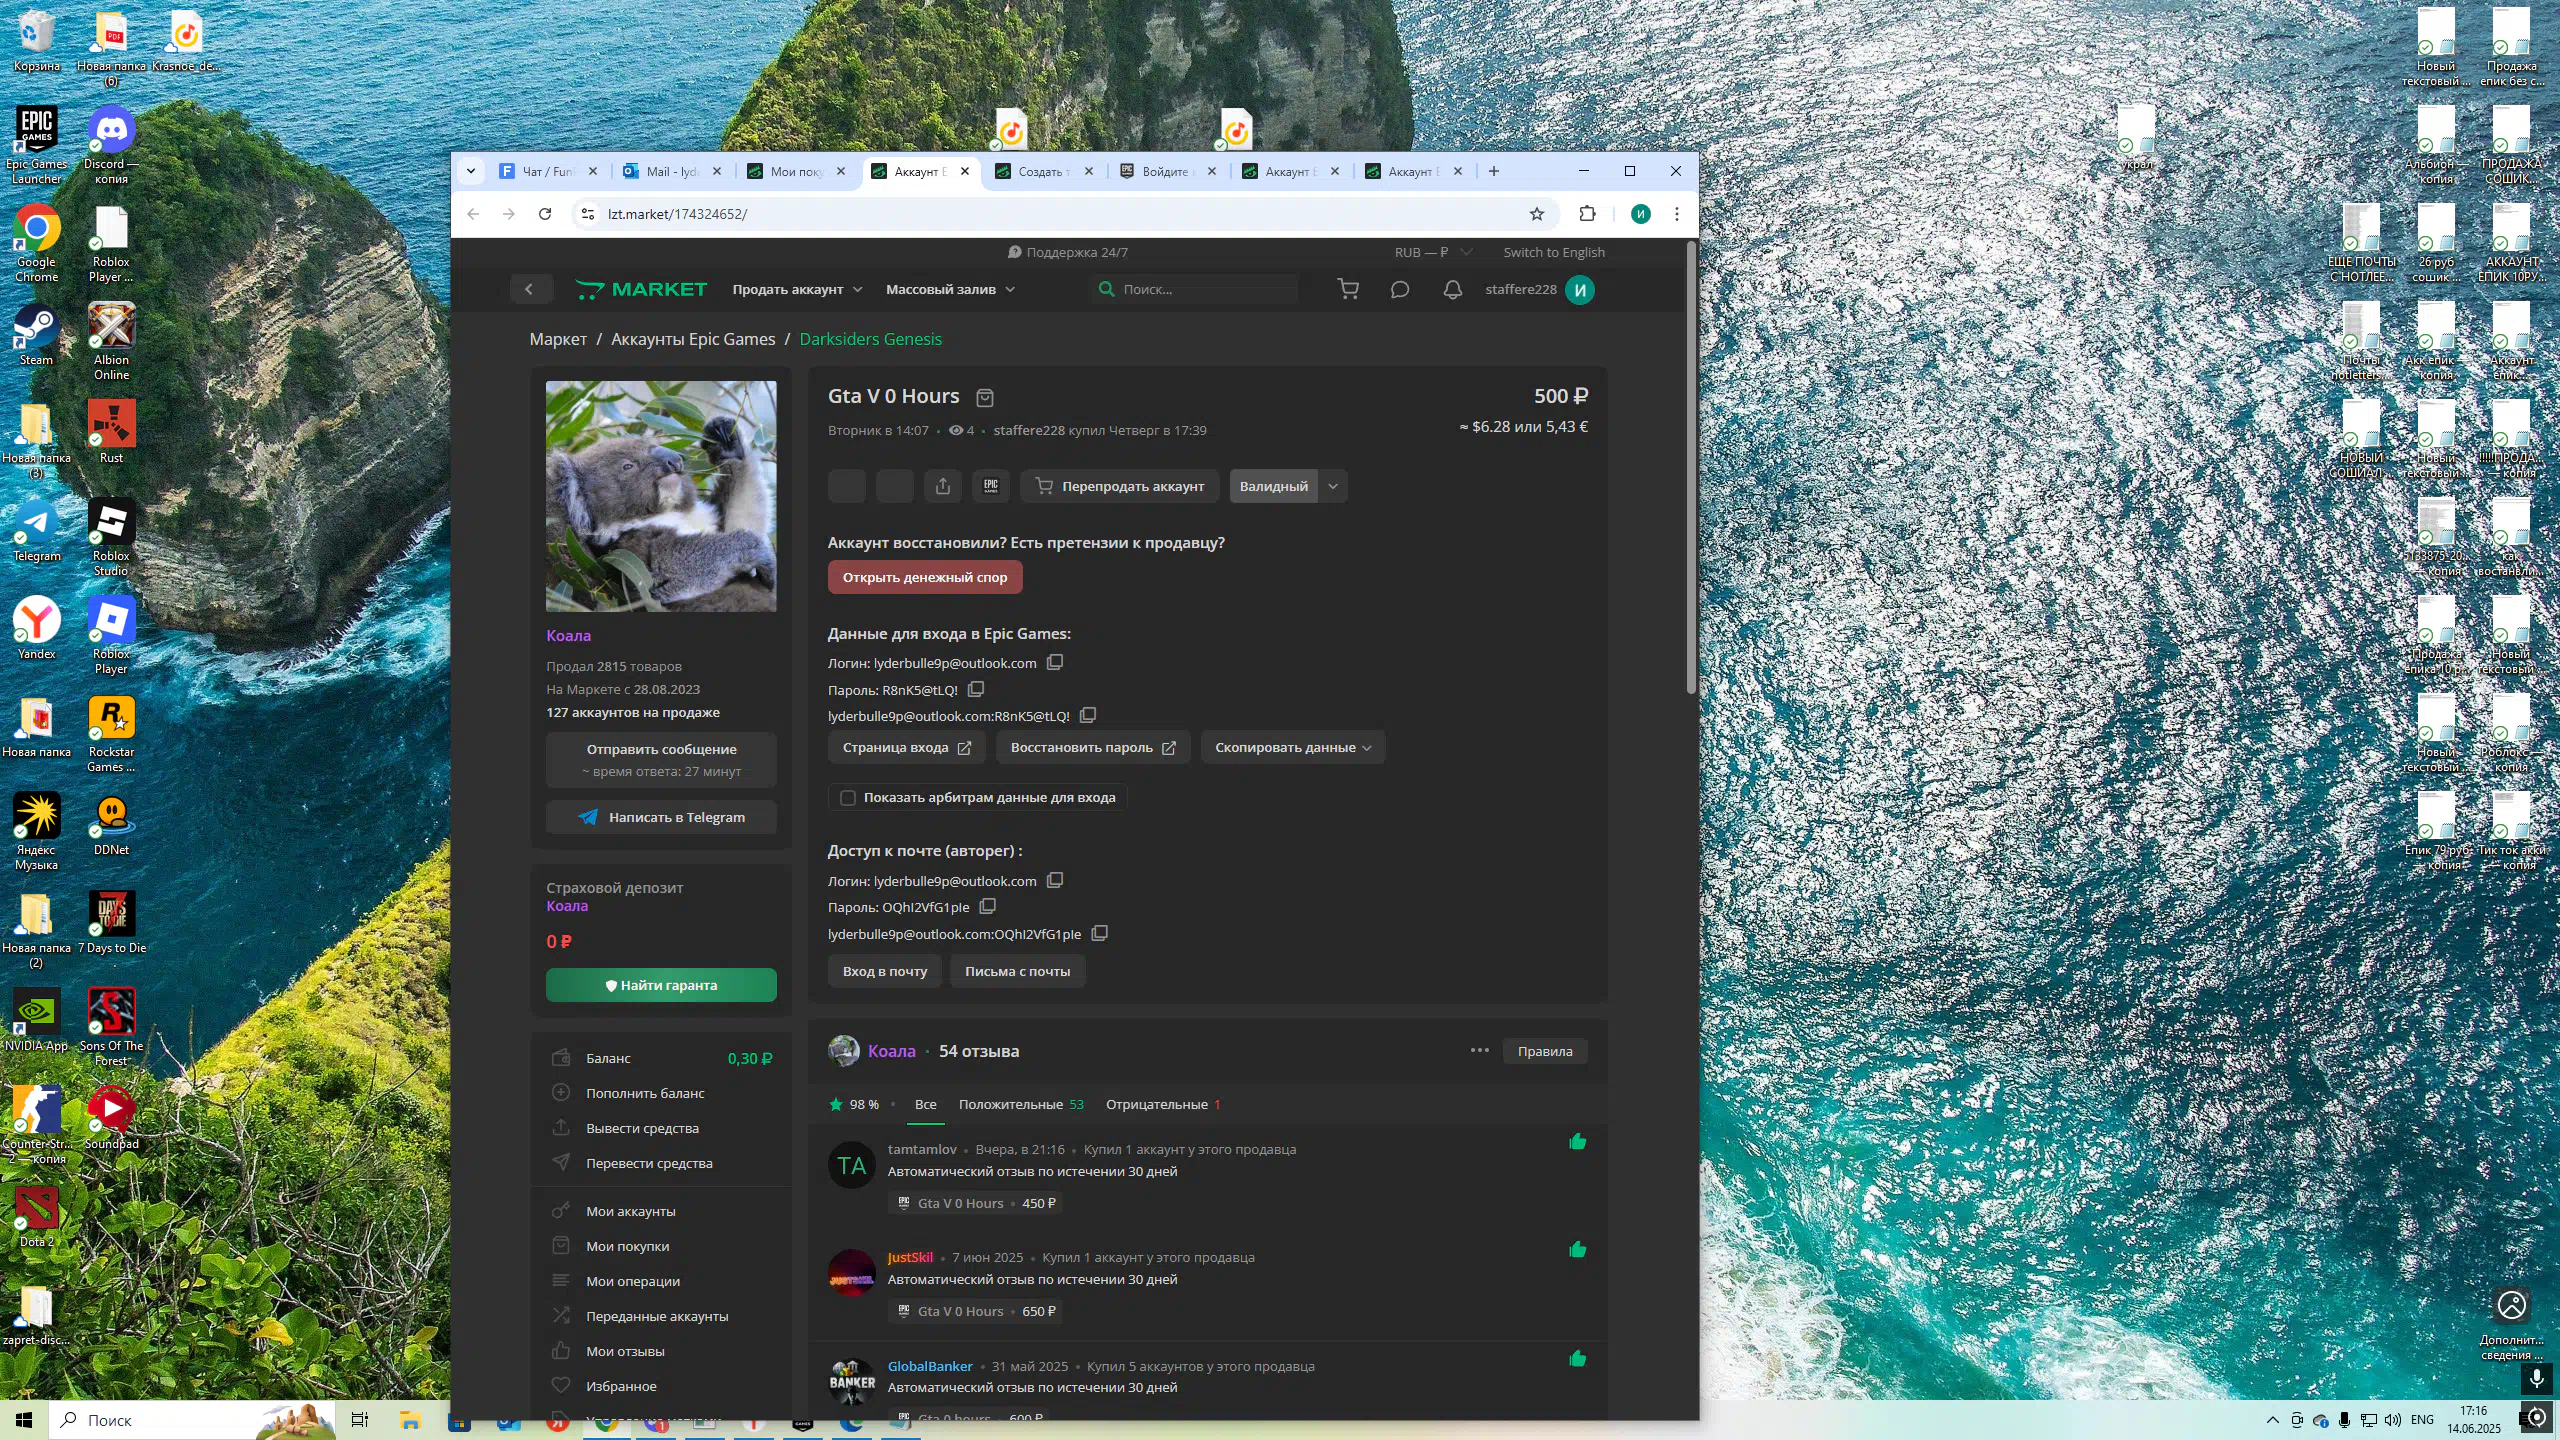Open 'Аккаунты Epic Games' breadcrumb link
2560x1440 pixels.
[x=693, y=340]
